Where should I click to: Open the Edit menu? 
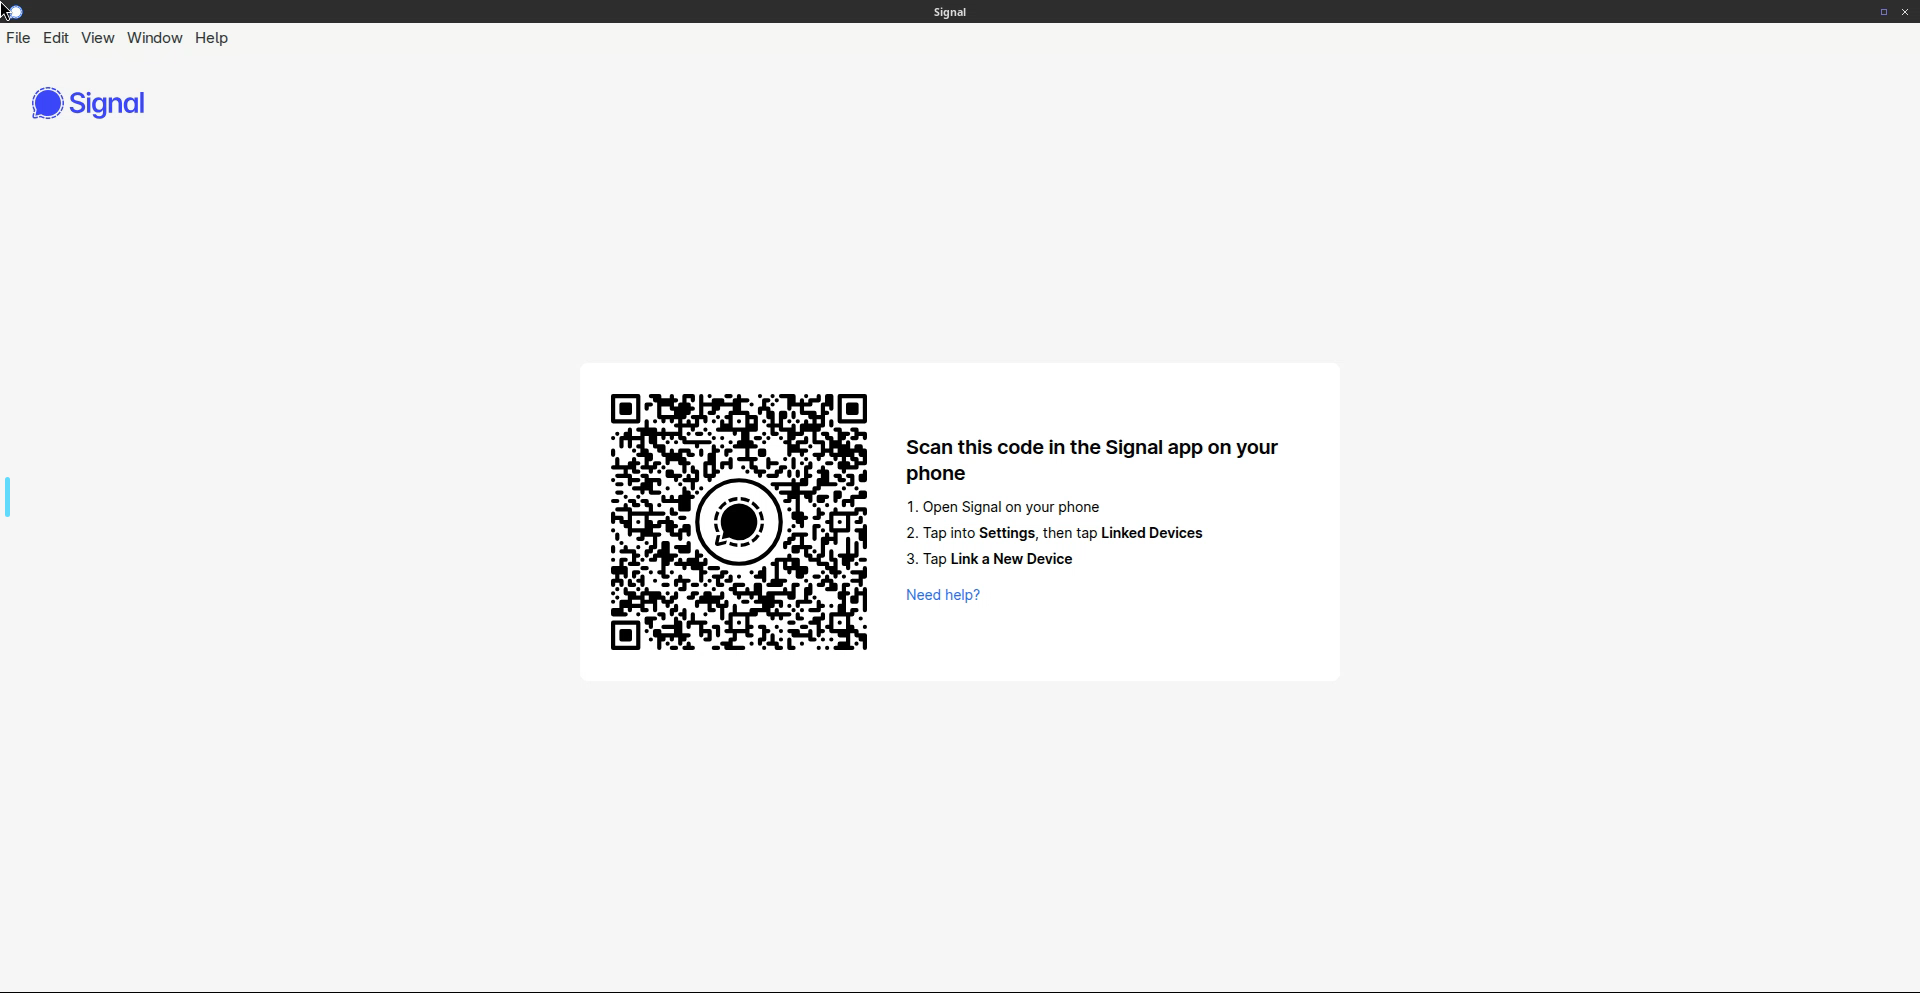coord(56,38)
